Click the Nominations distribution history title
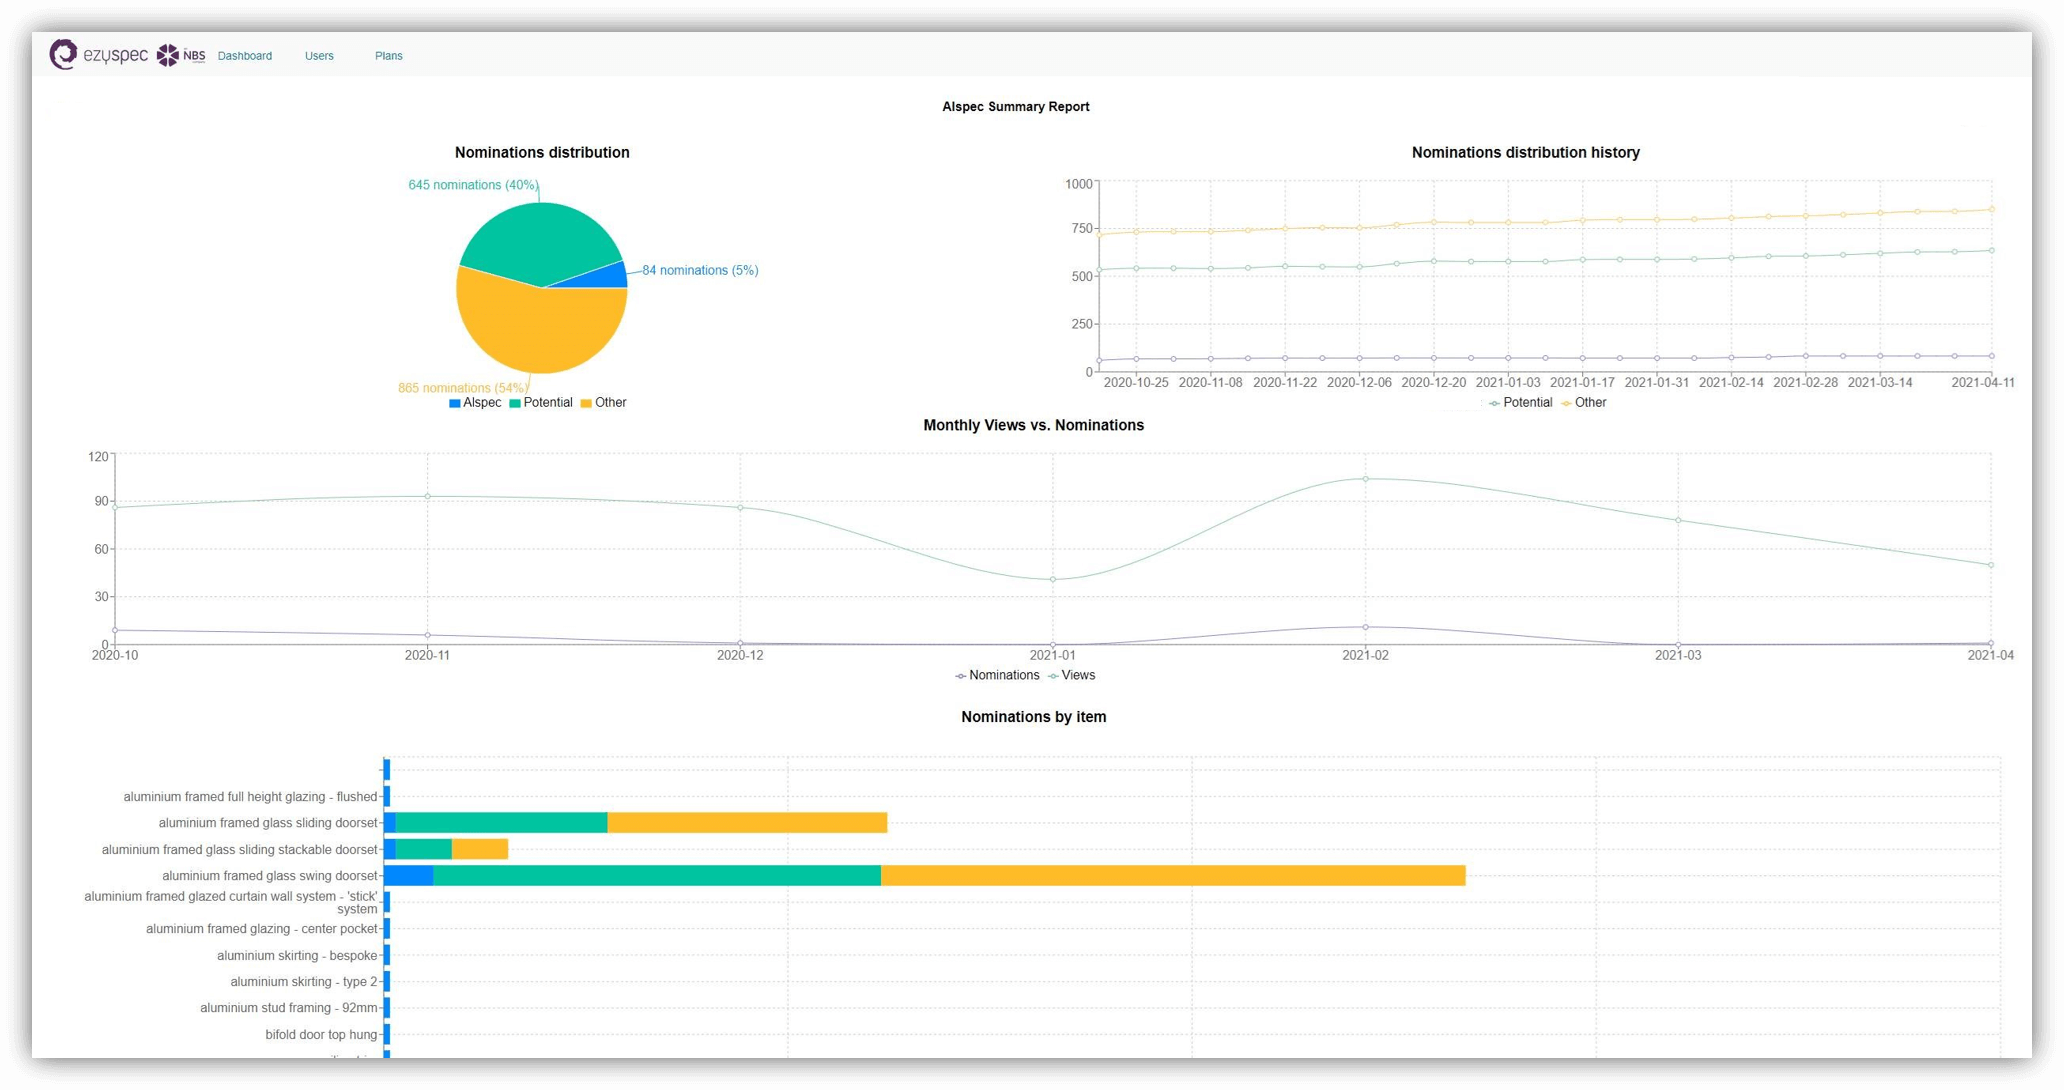The image size is (2064, 1090). point(1526,153)
